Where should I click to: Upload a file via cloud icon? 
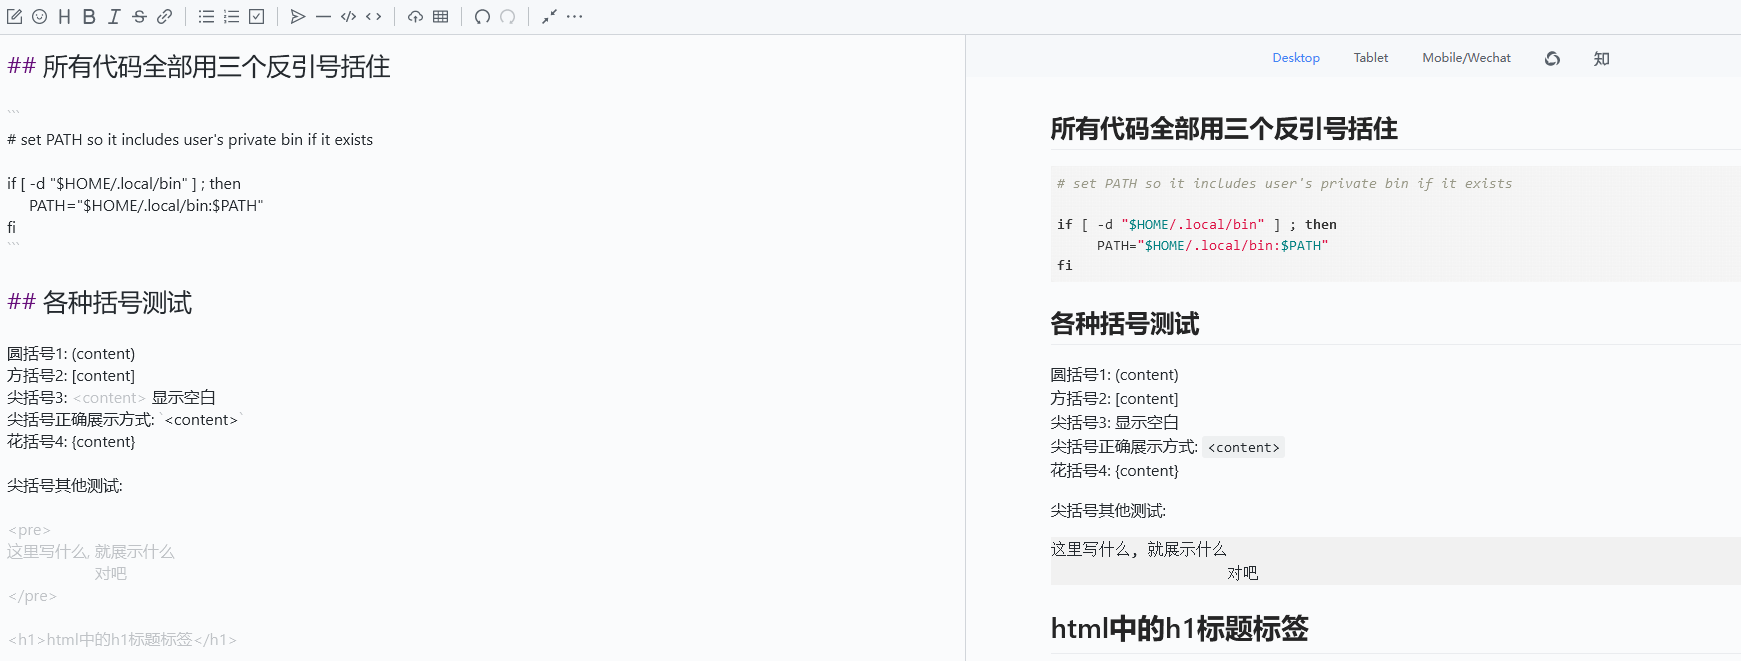pyautogui.click(x=415, y=16)
